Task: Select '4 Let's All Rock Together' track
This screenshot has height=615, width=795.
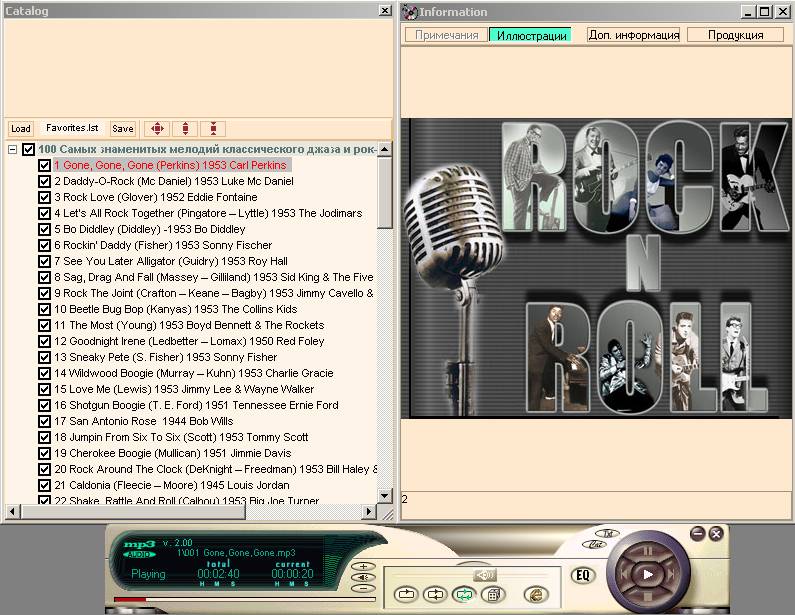Action: pyautogui.click(x=208, y=213)
